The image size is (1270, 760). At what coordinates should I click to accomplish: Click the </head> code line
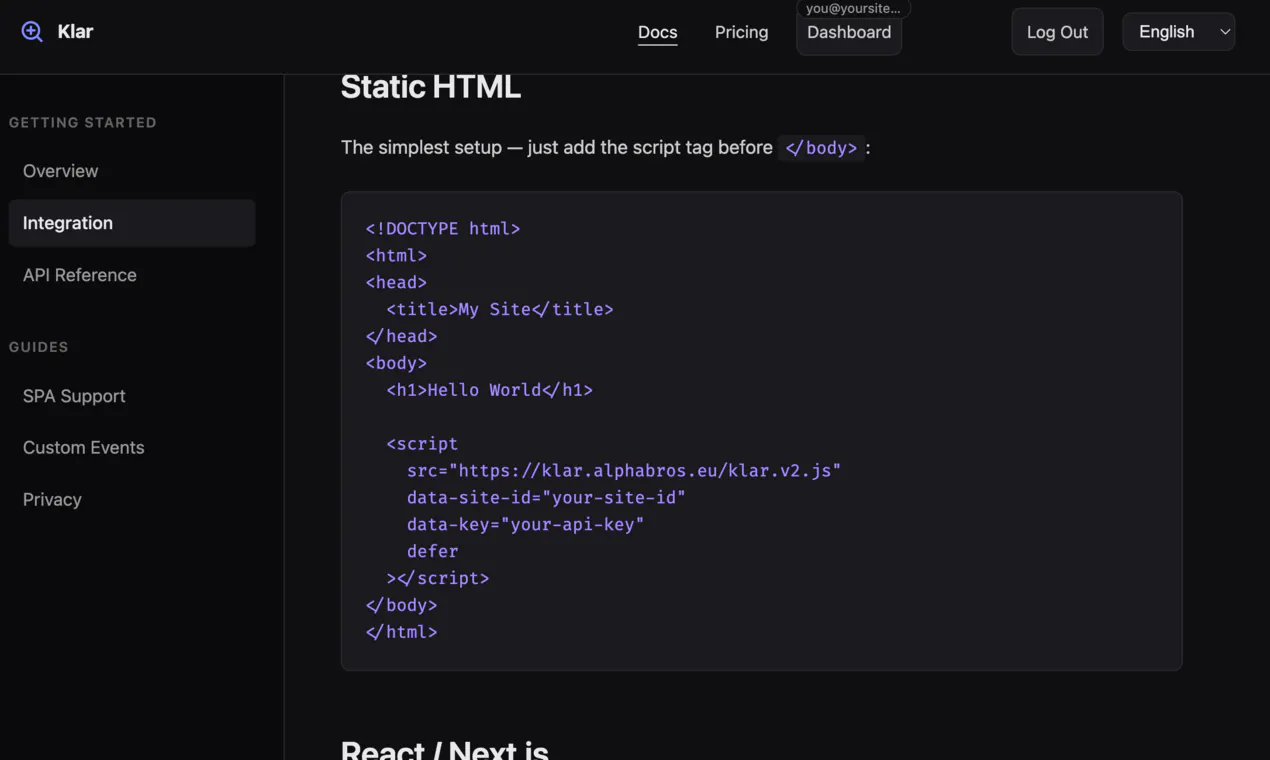click(402, 337)
